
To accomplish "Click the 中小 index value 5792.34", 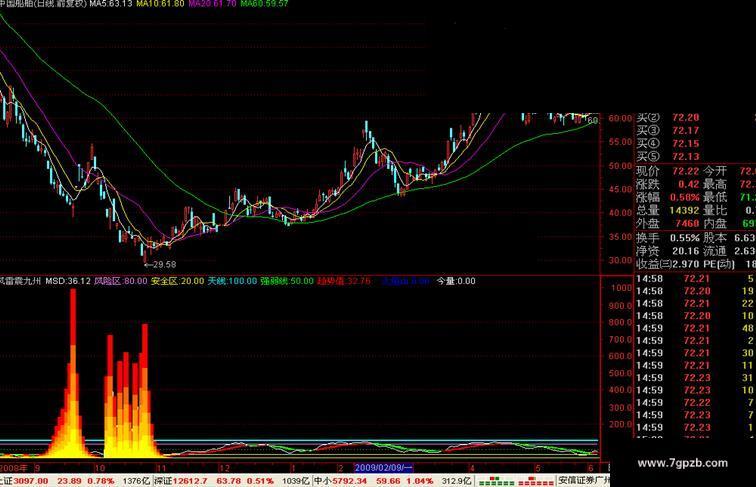I will point(350,481).
